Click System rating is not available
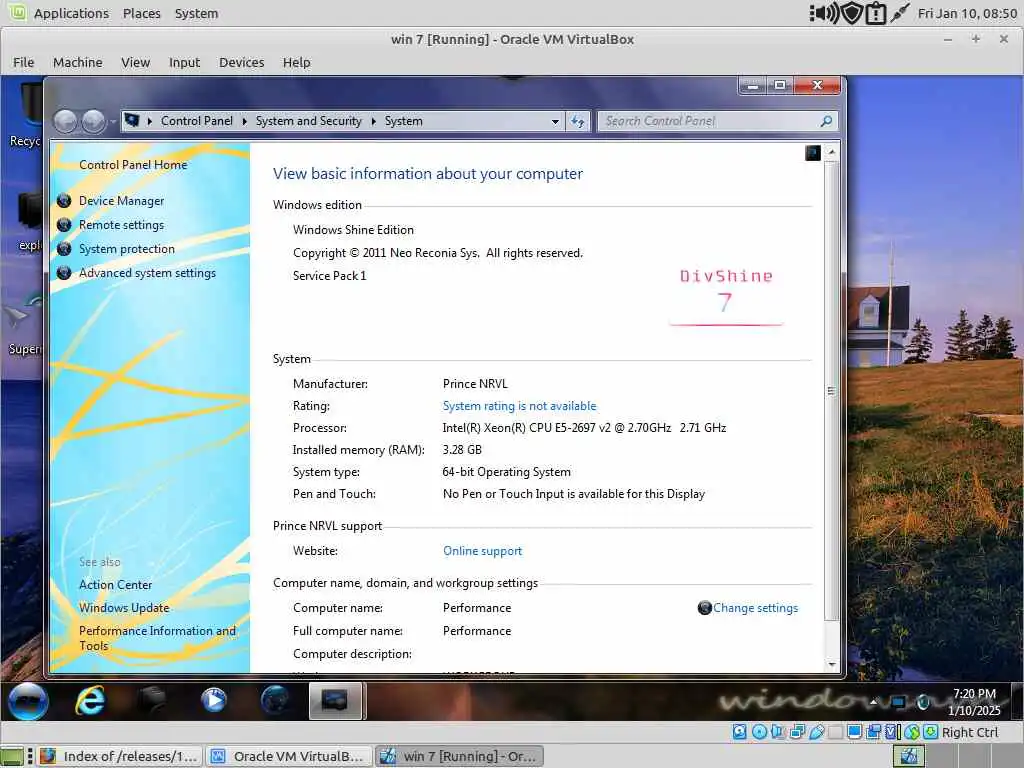 tap(519, 406)
